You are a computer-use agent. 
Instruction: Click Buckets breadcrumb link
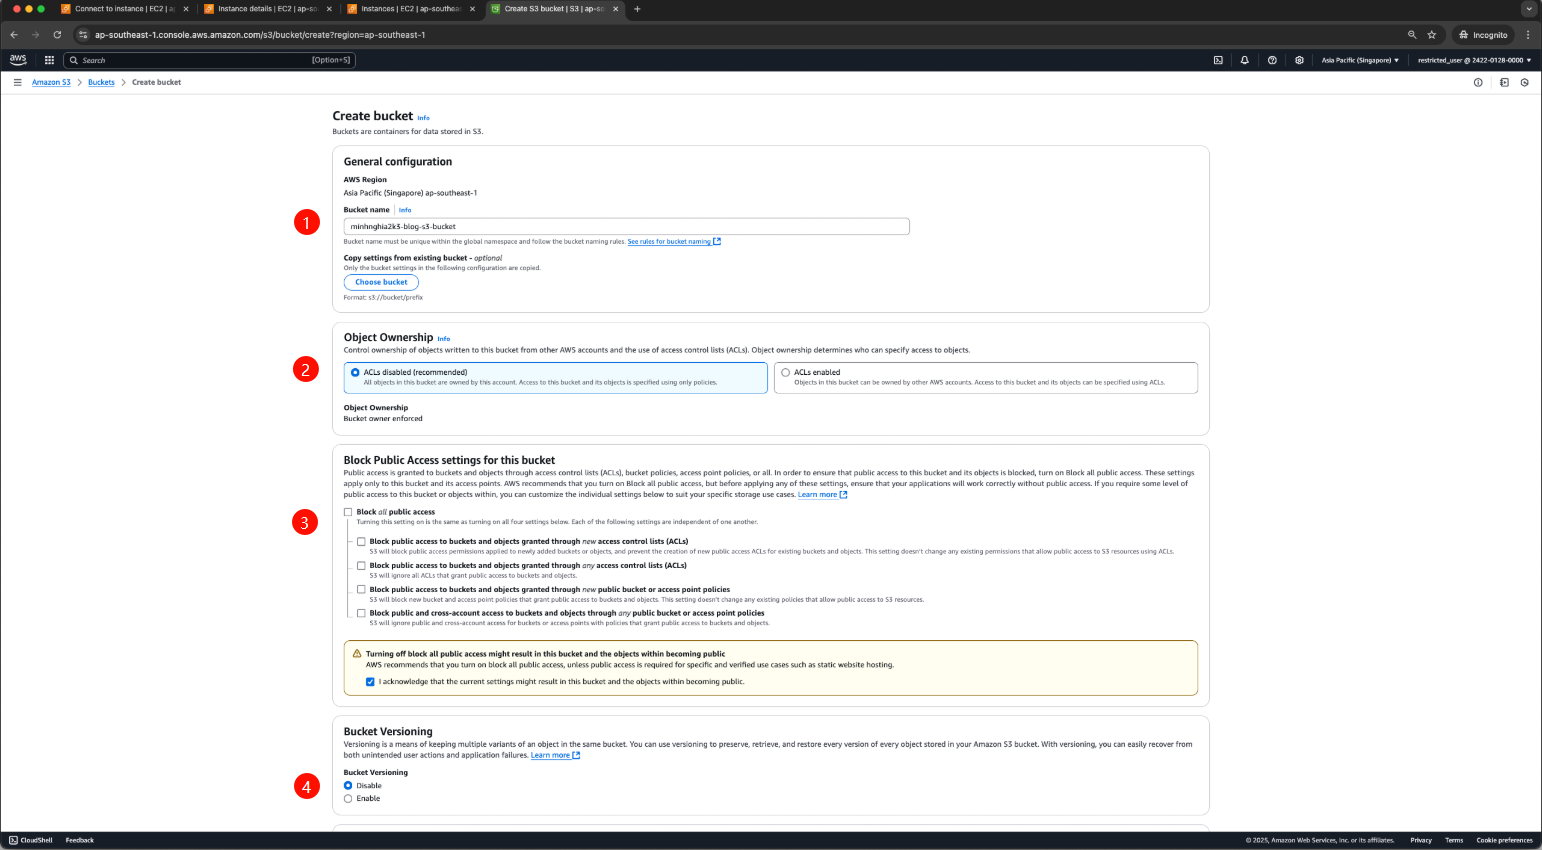tap(101, 82)
